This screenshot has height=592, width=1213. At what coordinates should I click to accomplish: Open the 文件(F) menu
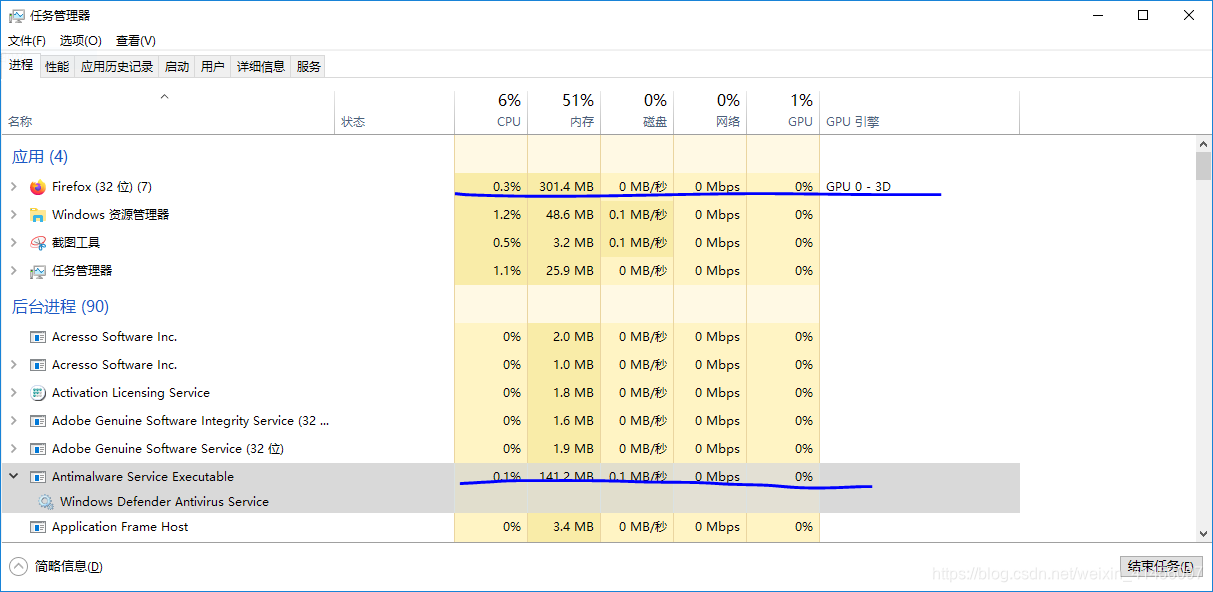tap(27, 41)
